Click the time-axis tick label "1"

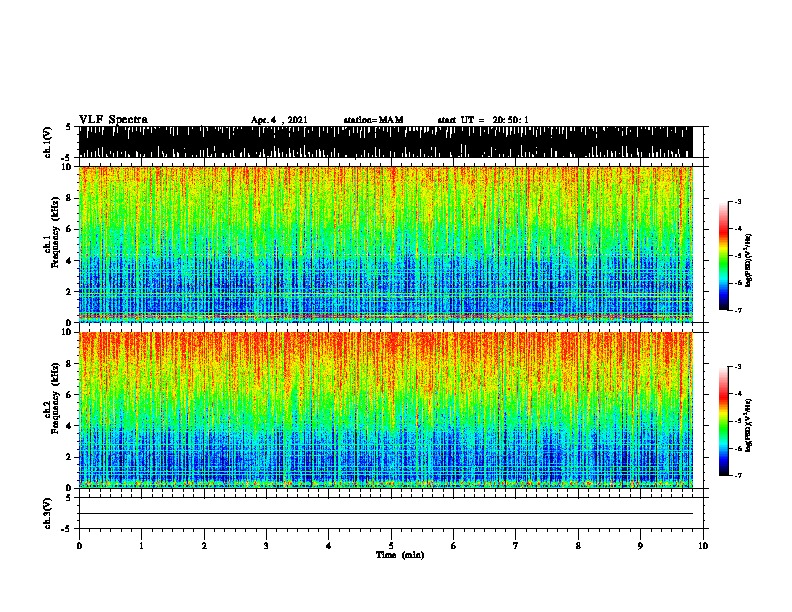coord(141,546)
